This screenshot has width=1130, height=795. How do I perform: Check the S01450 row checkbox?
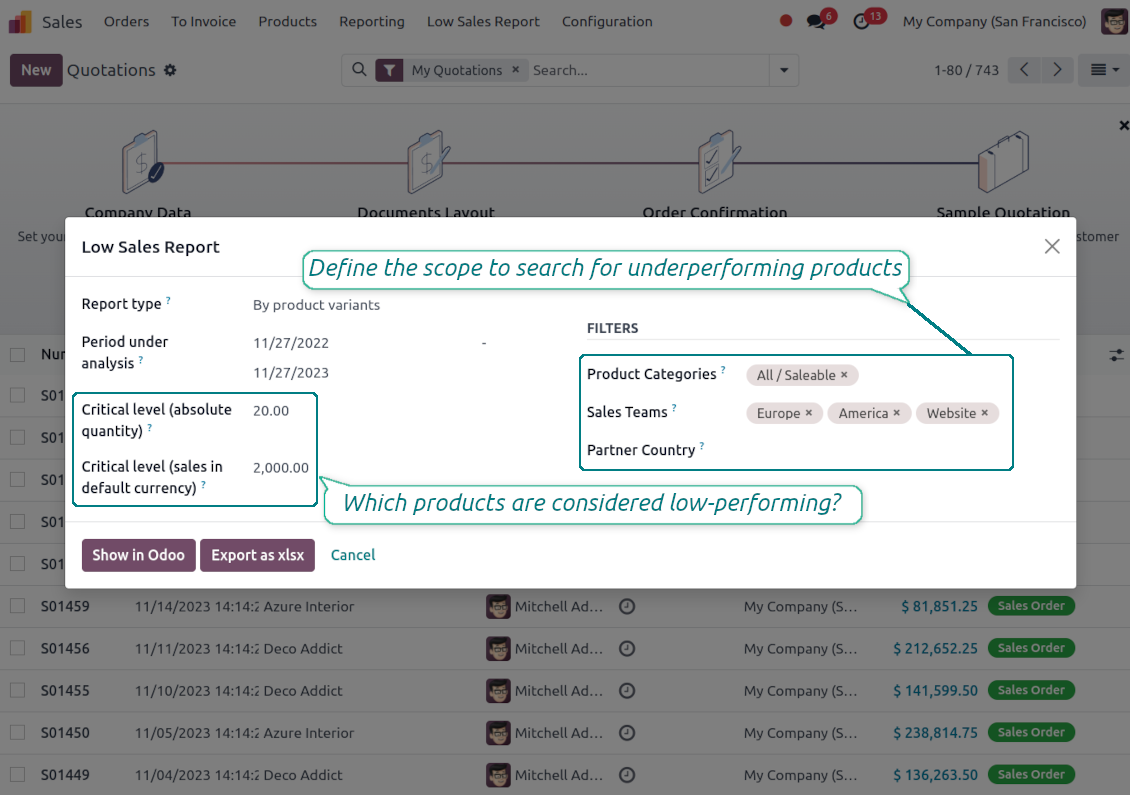pos(17,732)
